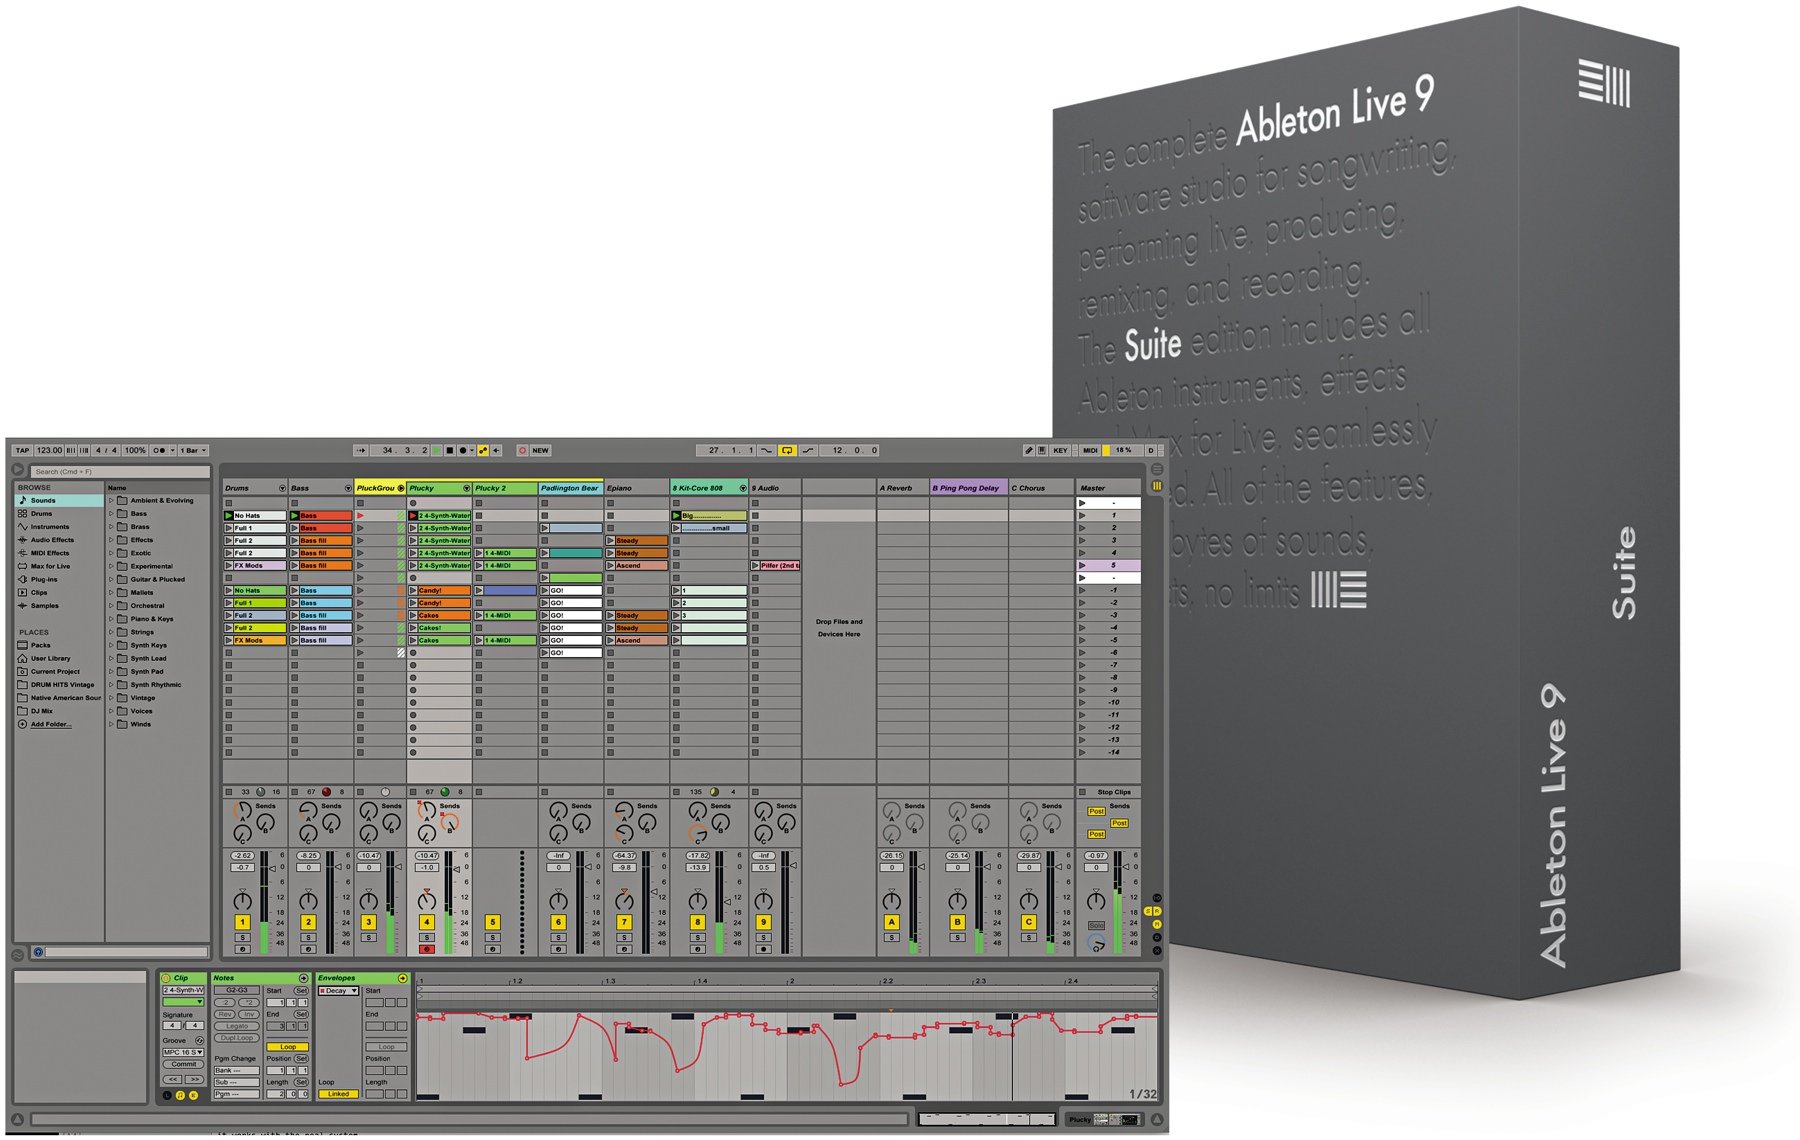The height and width of the screenshot is (1140, 1800).
Task: Click the MIDI map mode button
Action: coord(1090,451)
